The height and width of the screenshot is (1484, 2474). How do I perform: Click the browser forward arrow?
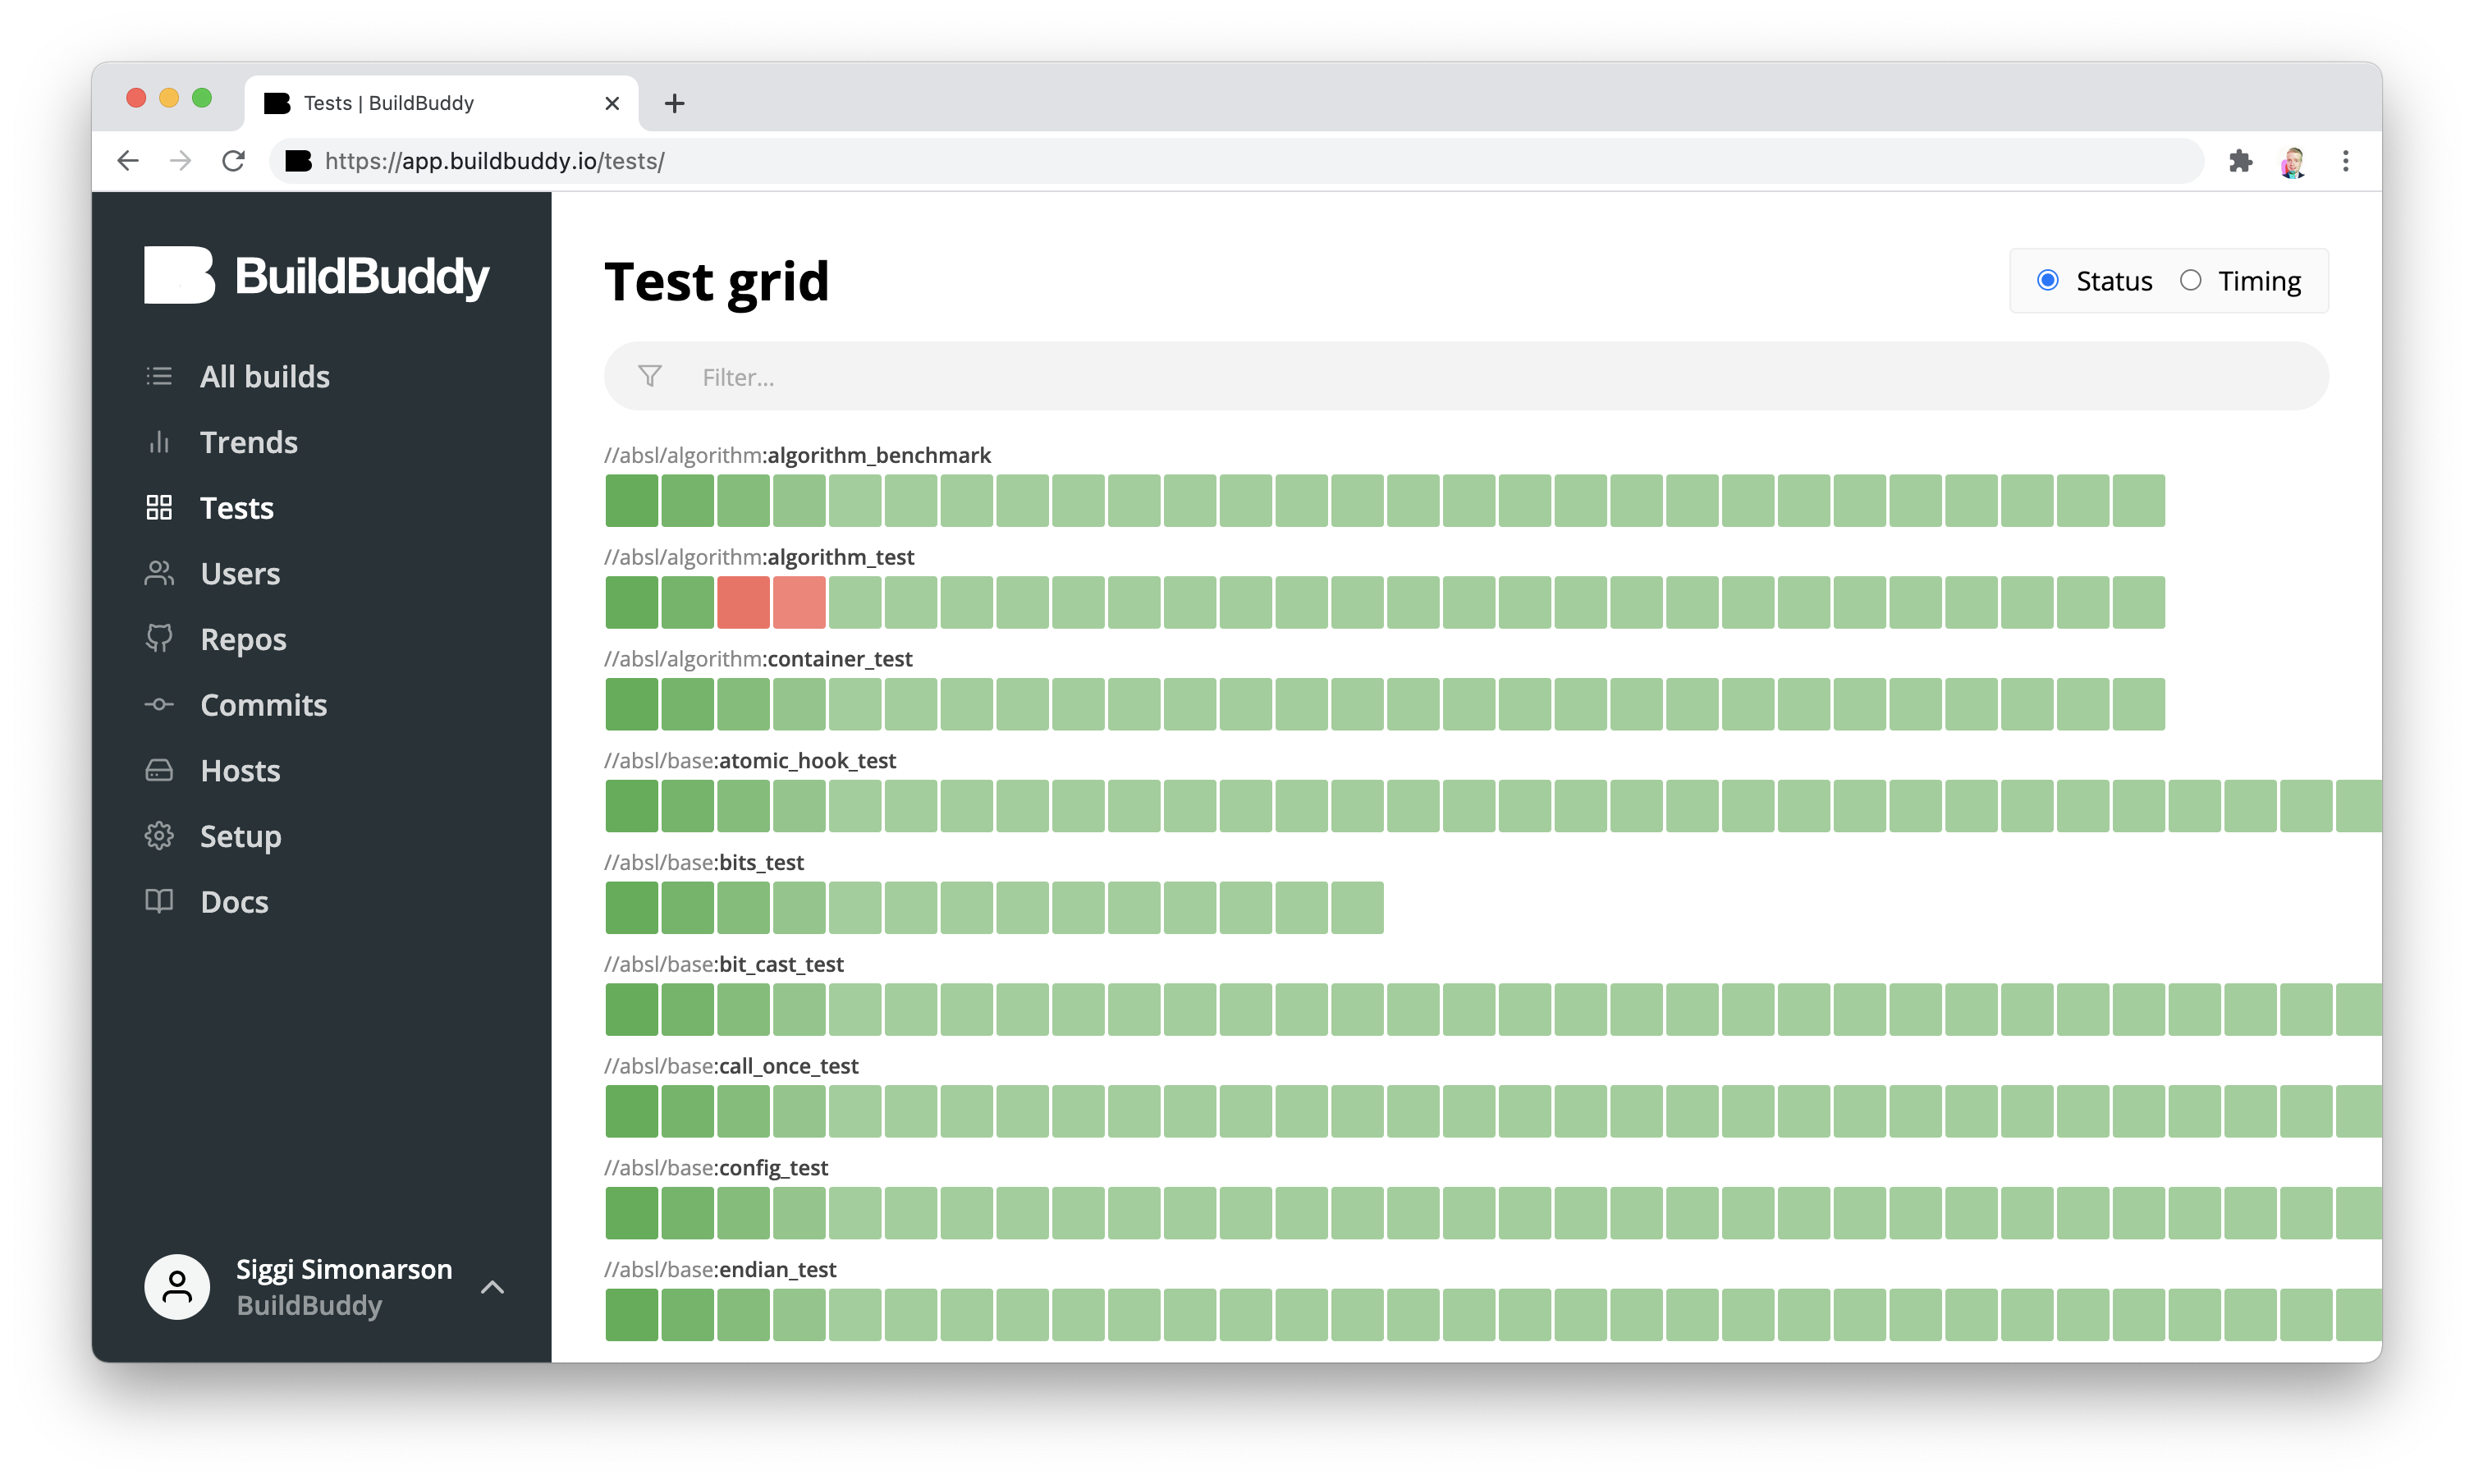[181, 161]
